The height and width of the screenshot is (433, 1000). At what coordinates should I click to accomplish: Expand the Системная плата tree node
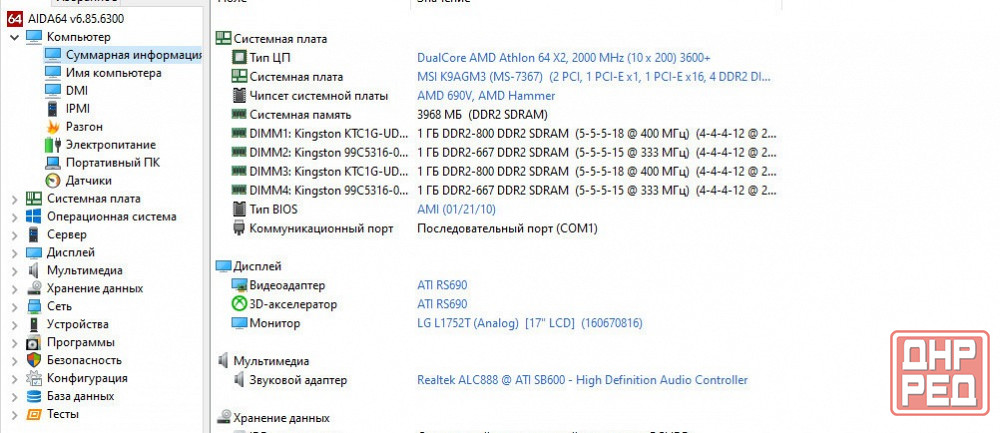pyautogui.click(x=15, y=199)
